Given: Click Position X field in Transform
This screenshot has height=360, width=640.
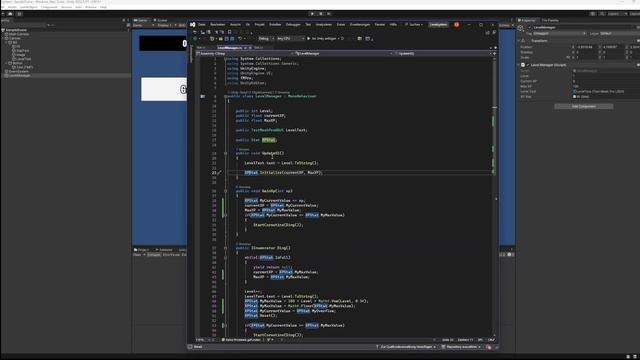Looking at the screenshot, I should 587,47.
